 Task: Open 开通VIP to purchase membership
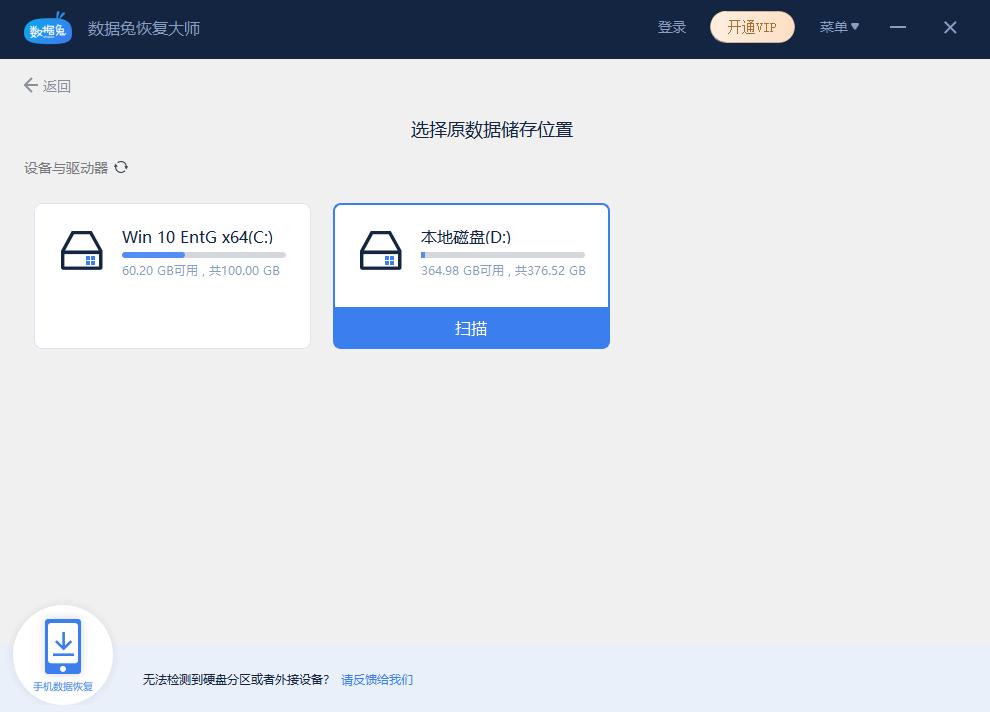(752, 27)
